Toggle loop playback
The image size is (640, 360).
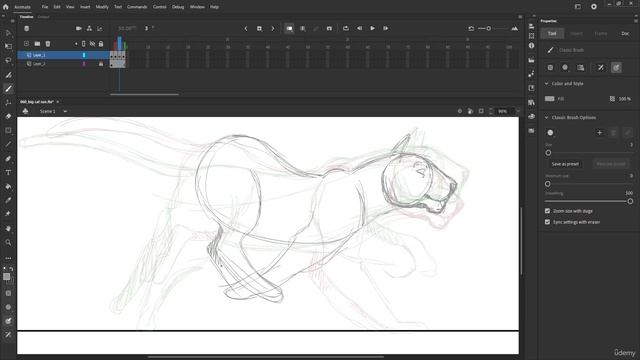click(346, 29)
